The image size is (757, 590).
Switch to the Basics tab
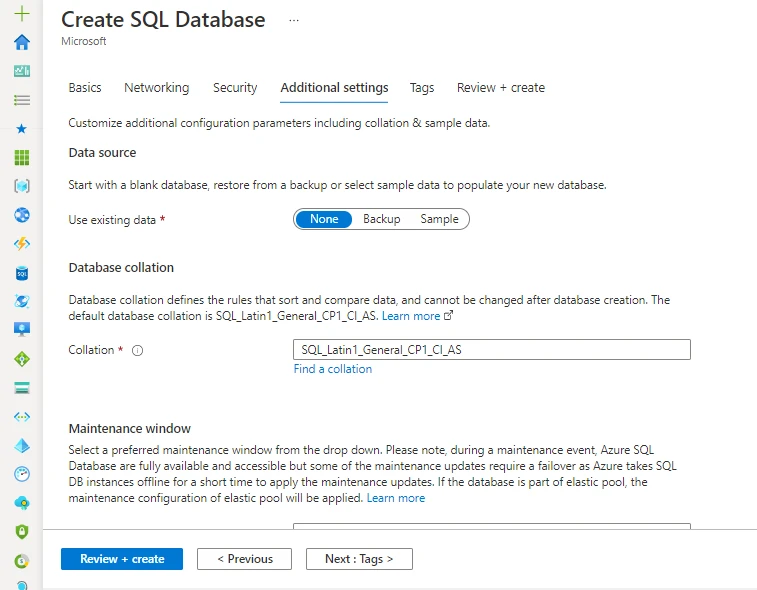pyautogui.click(x=85, y=87)
